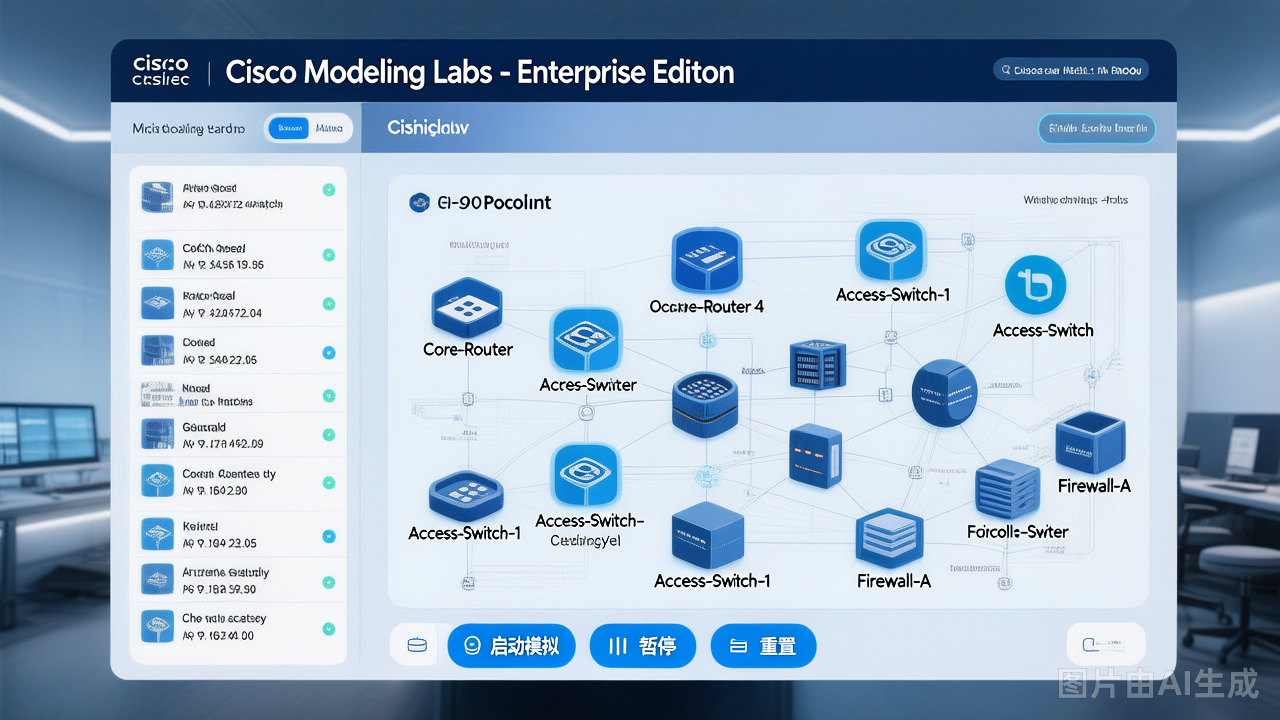Click the 启动模拟 start simulation button
This screenshot has height=720, width=1280.
click(x=512, y=646)
